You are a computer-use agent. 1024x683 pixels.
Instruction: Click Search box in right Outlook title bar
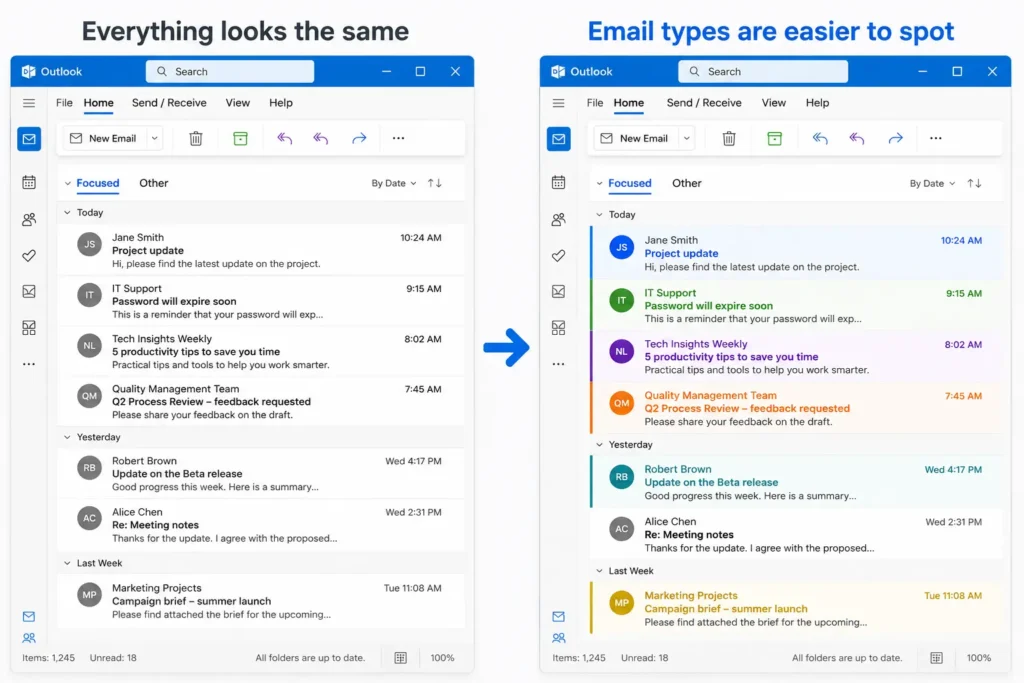click(x=763, y=71)
